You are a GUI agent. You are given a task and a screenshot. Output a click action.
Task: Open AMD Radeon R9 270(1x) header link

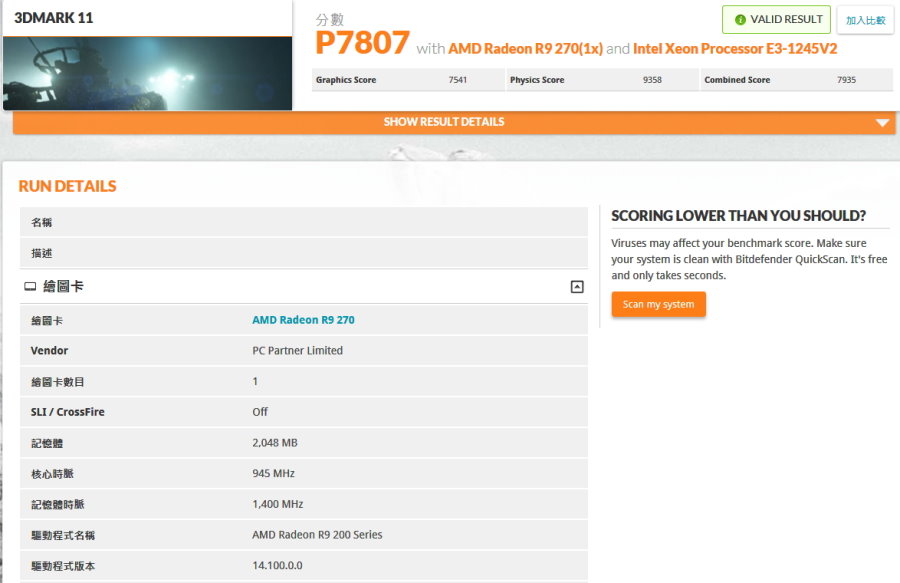click(x=525, y=49)
